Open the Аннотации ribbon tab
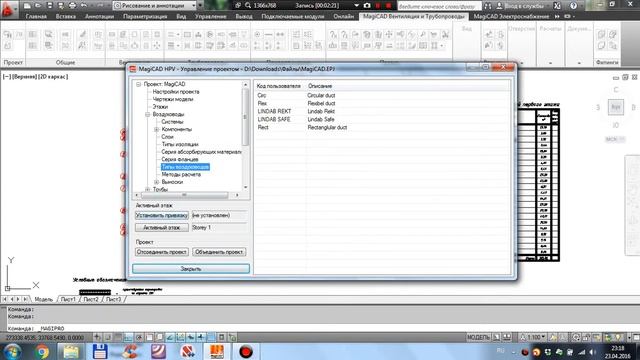 pos(99,16)
